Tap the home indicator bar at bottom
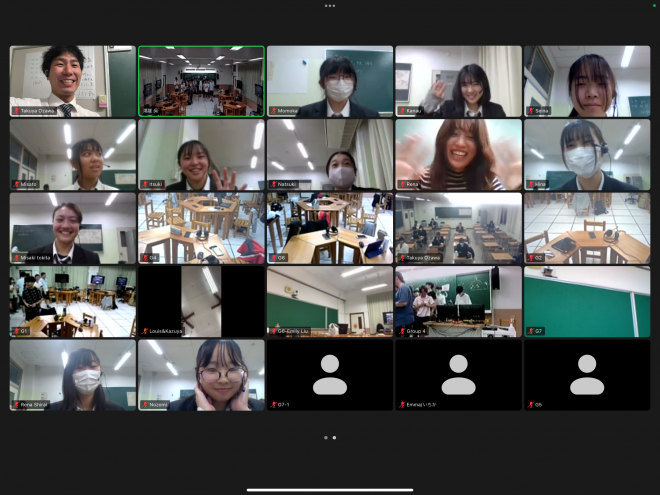The image size is (660, 495). [x=330, y=489]
